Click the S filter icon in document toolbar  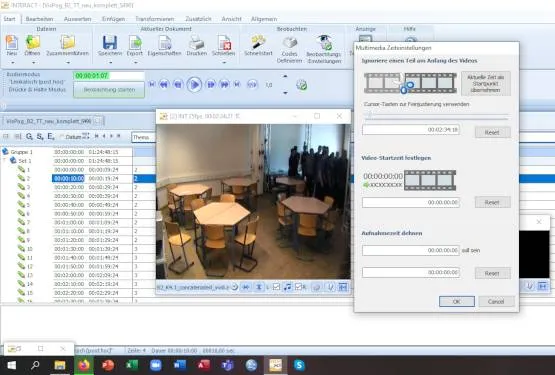(x=40, y=136)
